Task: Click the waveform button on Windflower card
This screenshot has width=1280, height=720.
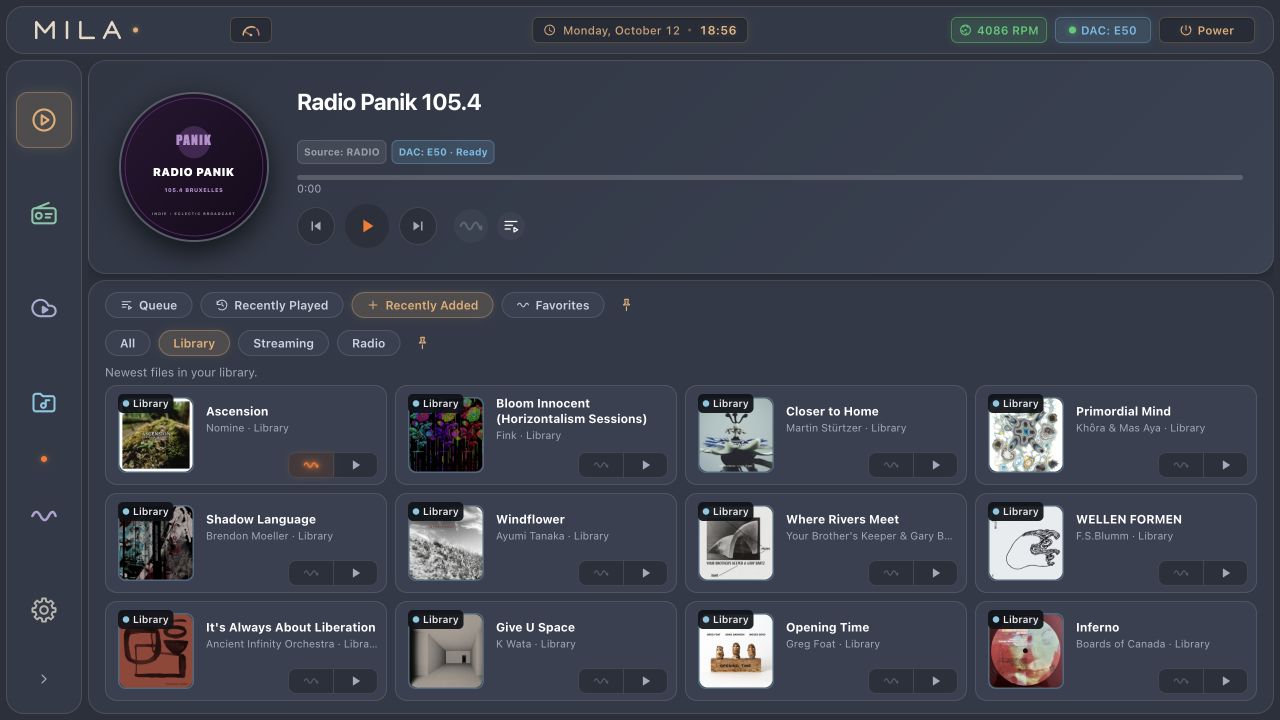Action: 601,573
